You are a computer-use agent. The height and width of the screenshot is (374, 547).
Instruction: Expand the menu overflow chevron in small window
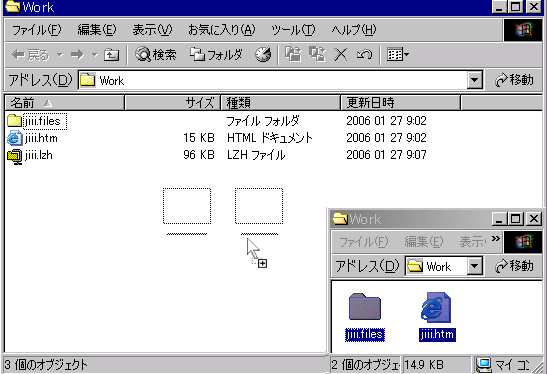tap(496, 239)
